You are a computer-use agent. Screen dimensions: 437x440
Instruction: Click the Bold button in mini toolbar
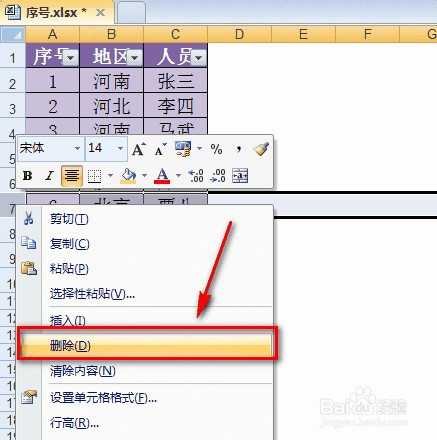(x=28, y=175)
